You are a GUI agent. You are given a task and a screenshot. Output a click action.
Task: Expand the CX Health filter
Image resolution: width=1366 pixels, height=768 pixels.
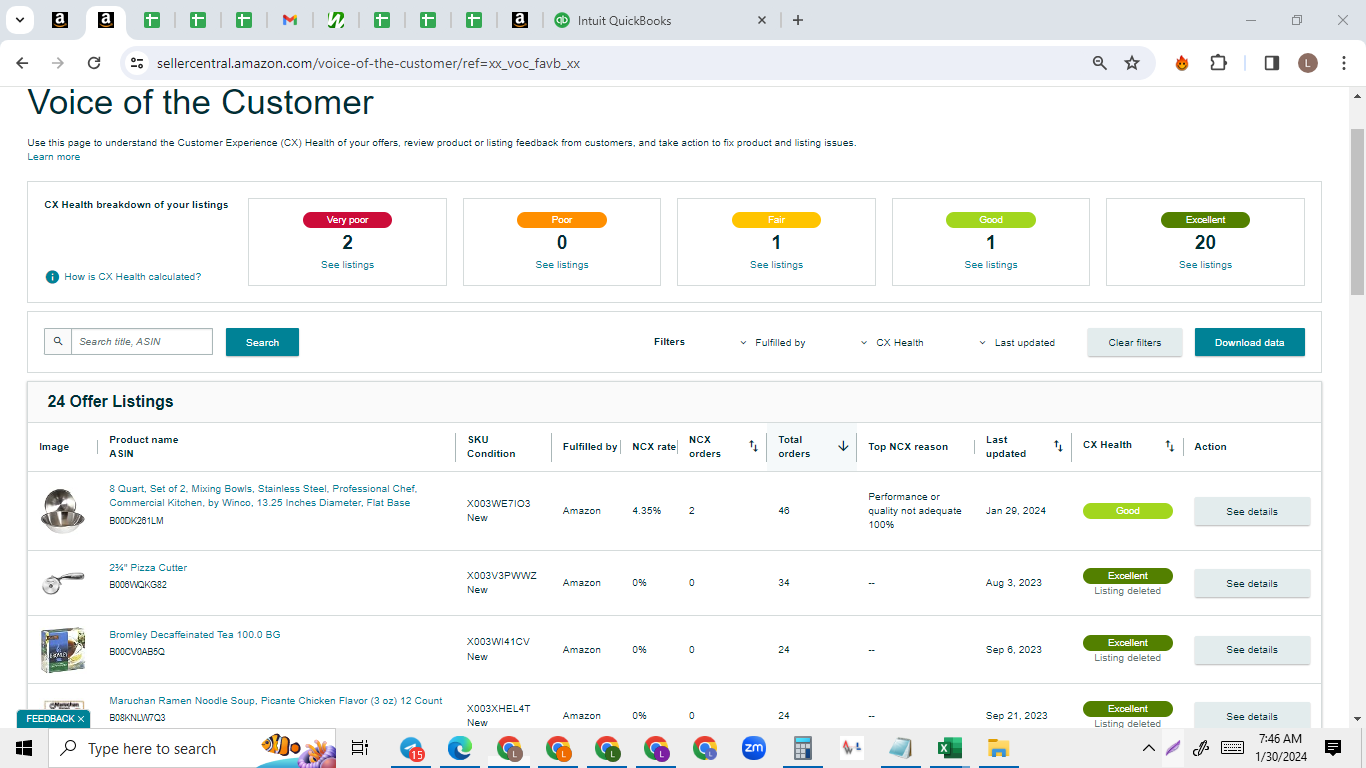[892, 343]
